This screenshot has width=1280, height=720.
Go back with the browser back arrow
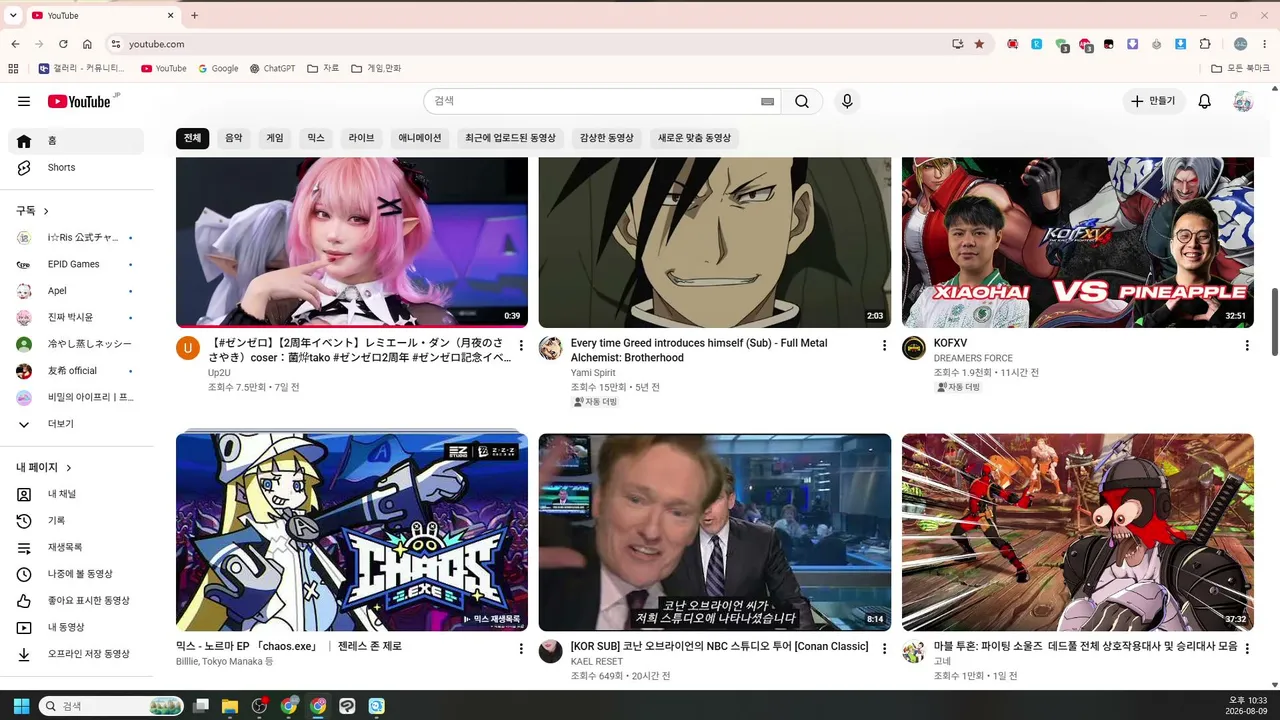15,44
